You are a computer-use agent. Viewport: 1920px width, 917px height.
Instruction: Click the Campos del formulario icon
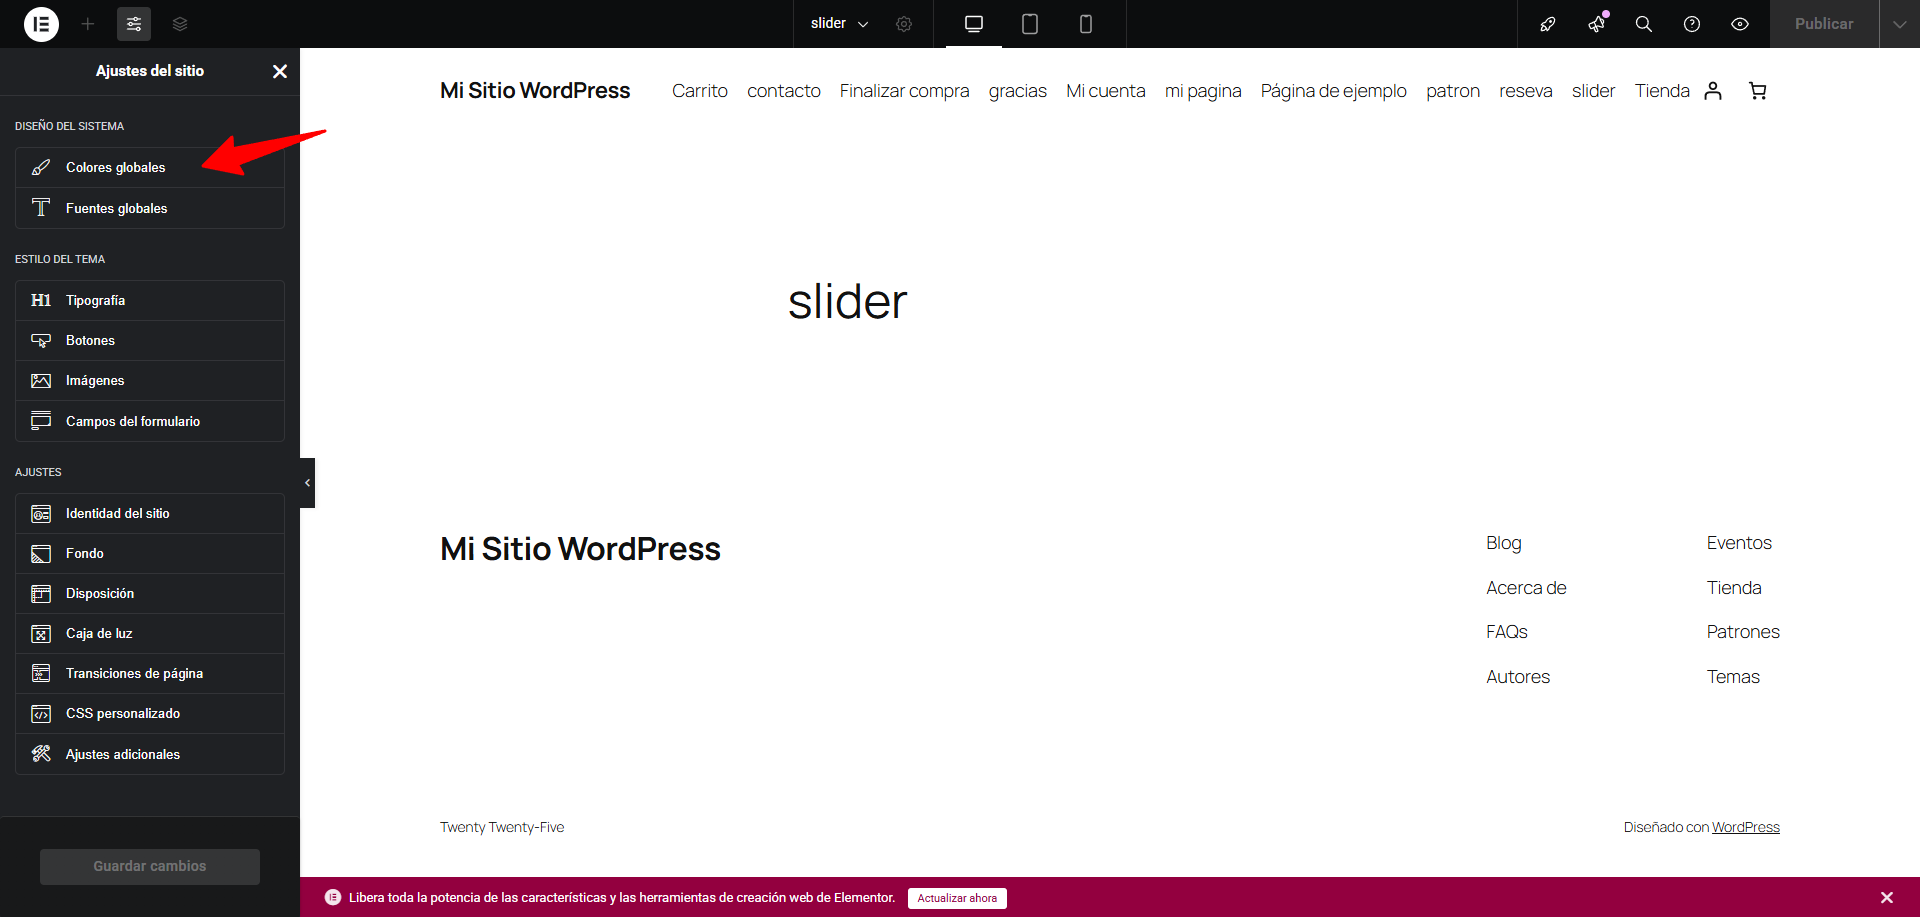pos(41,421)
